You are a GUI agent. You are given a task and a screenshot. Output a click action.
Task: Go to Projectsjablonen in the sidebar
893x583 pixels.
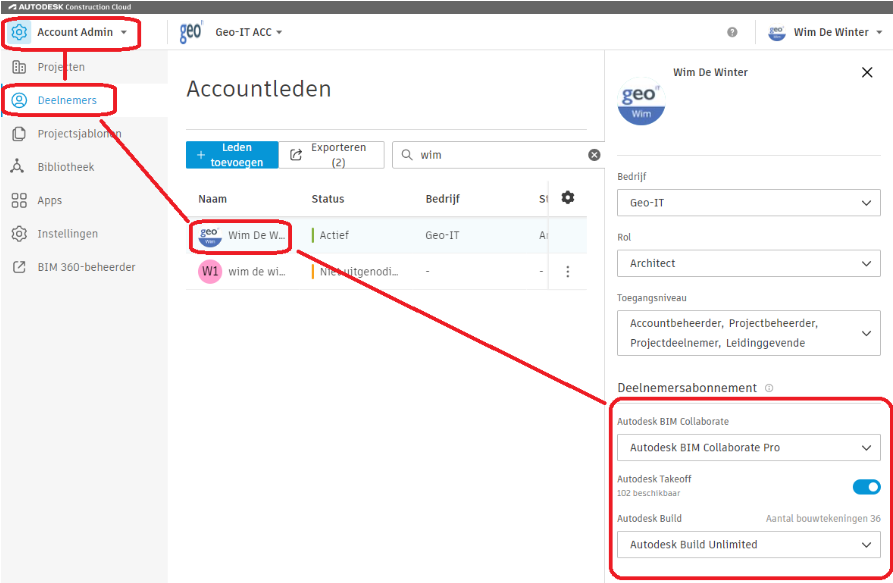pos(84,134)
